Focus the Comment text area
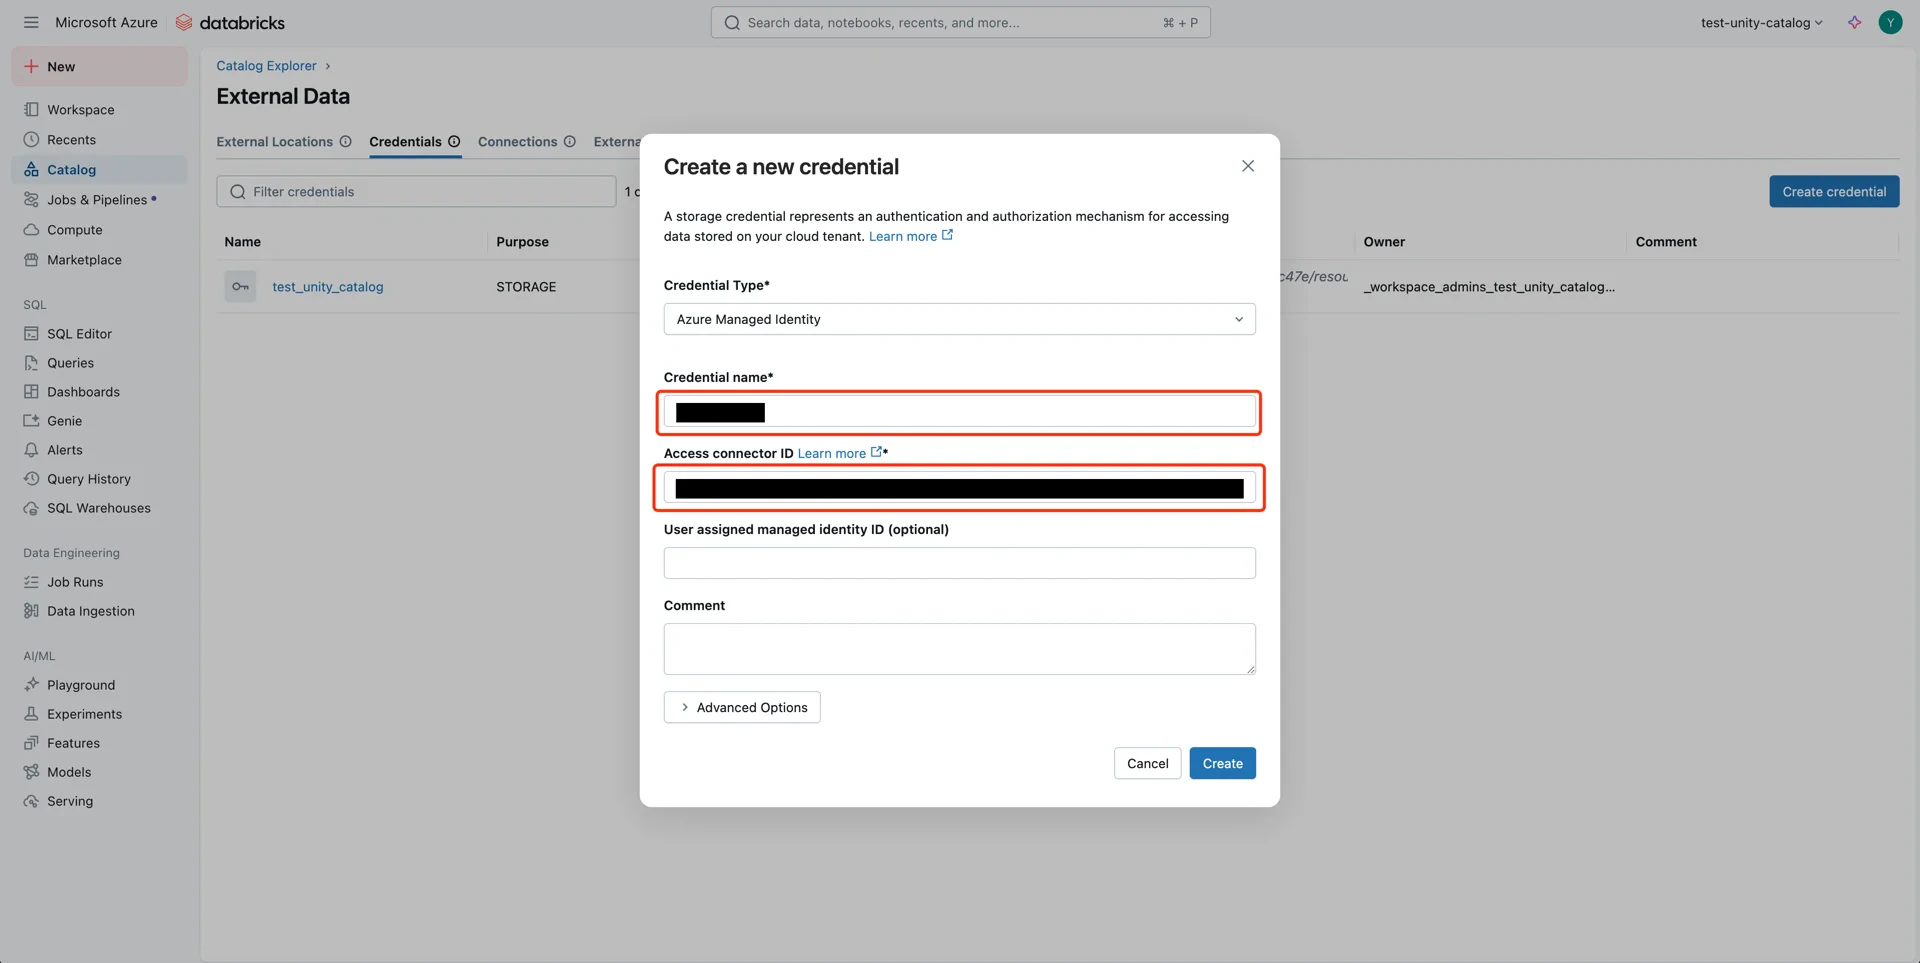The image size is (1920, 963). pos(959,649)
